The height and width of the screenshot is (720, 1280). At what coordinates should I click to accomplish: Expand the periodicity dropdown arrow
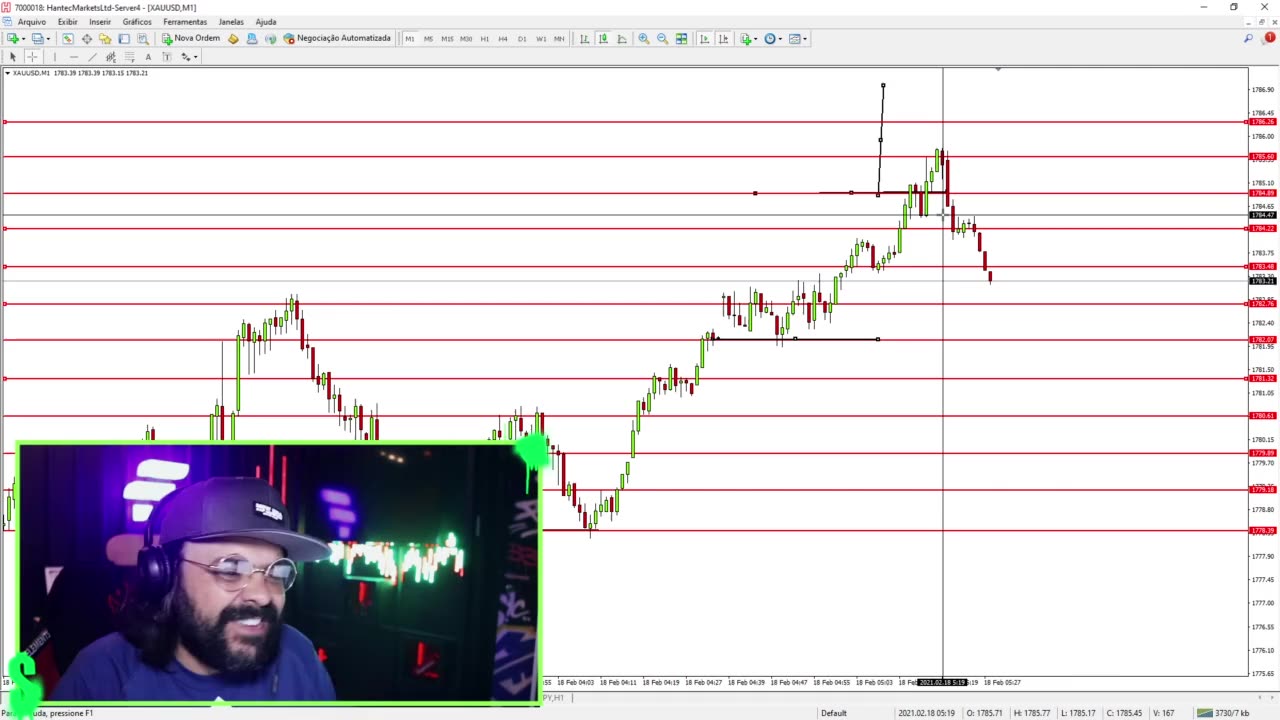780,39
